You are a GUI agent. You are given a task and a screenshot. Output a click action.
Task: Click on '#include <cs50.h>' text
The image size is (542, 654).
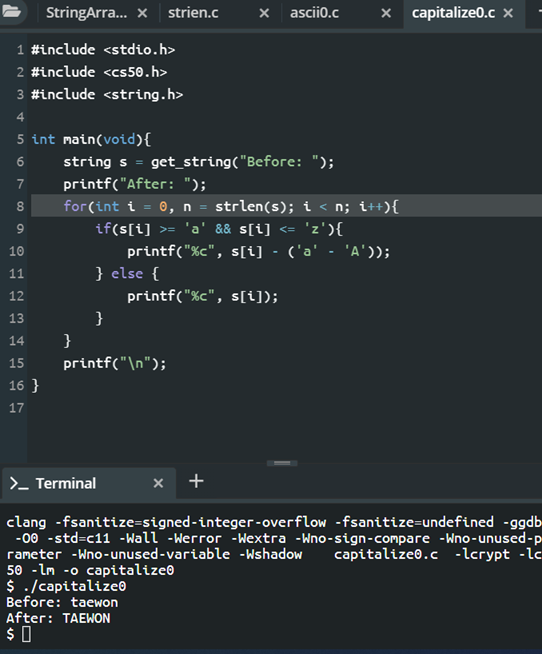pos(99,72)
